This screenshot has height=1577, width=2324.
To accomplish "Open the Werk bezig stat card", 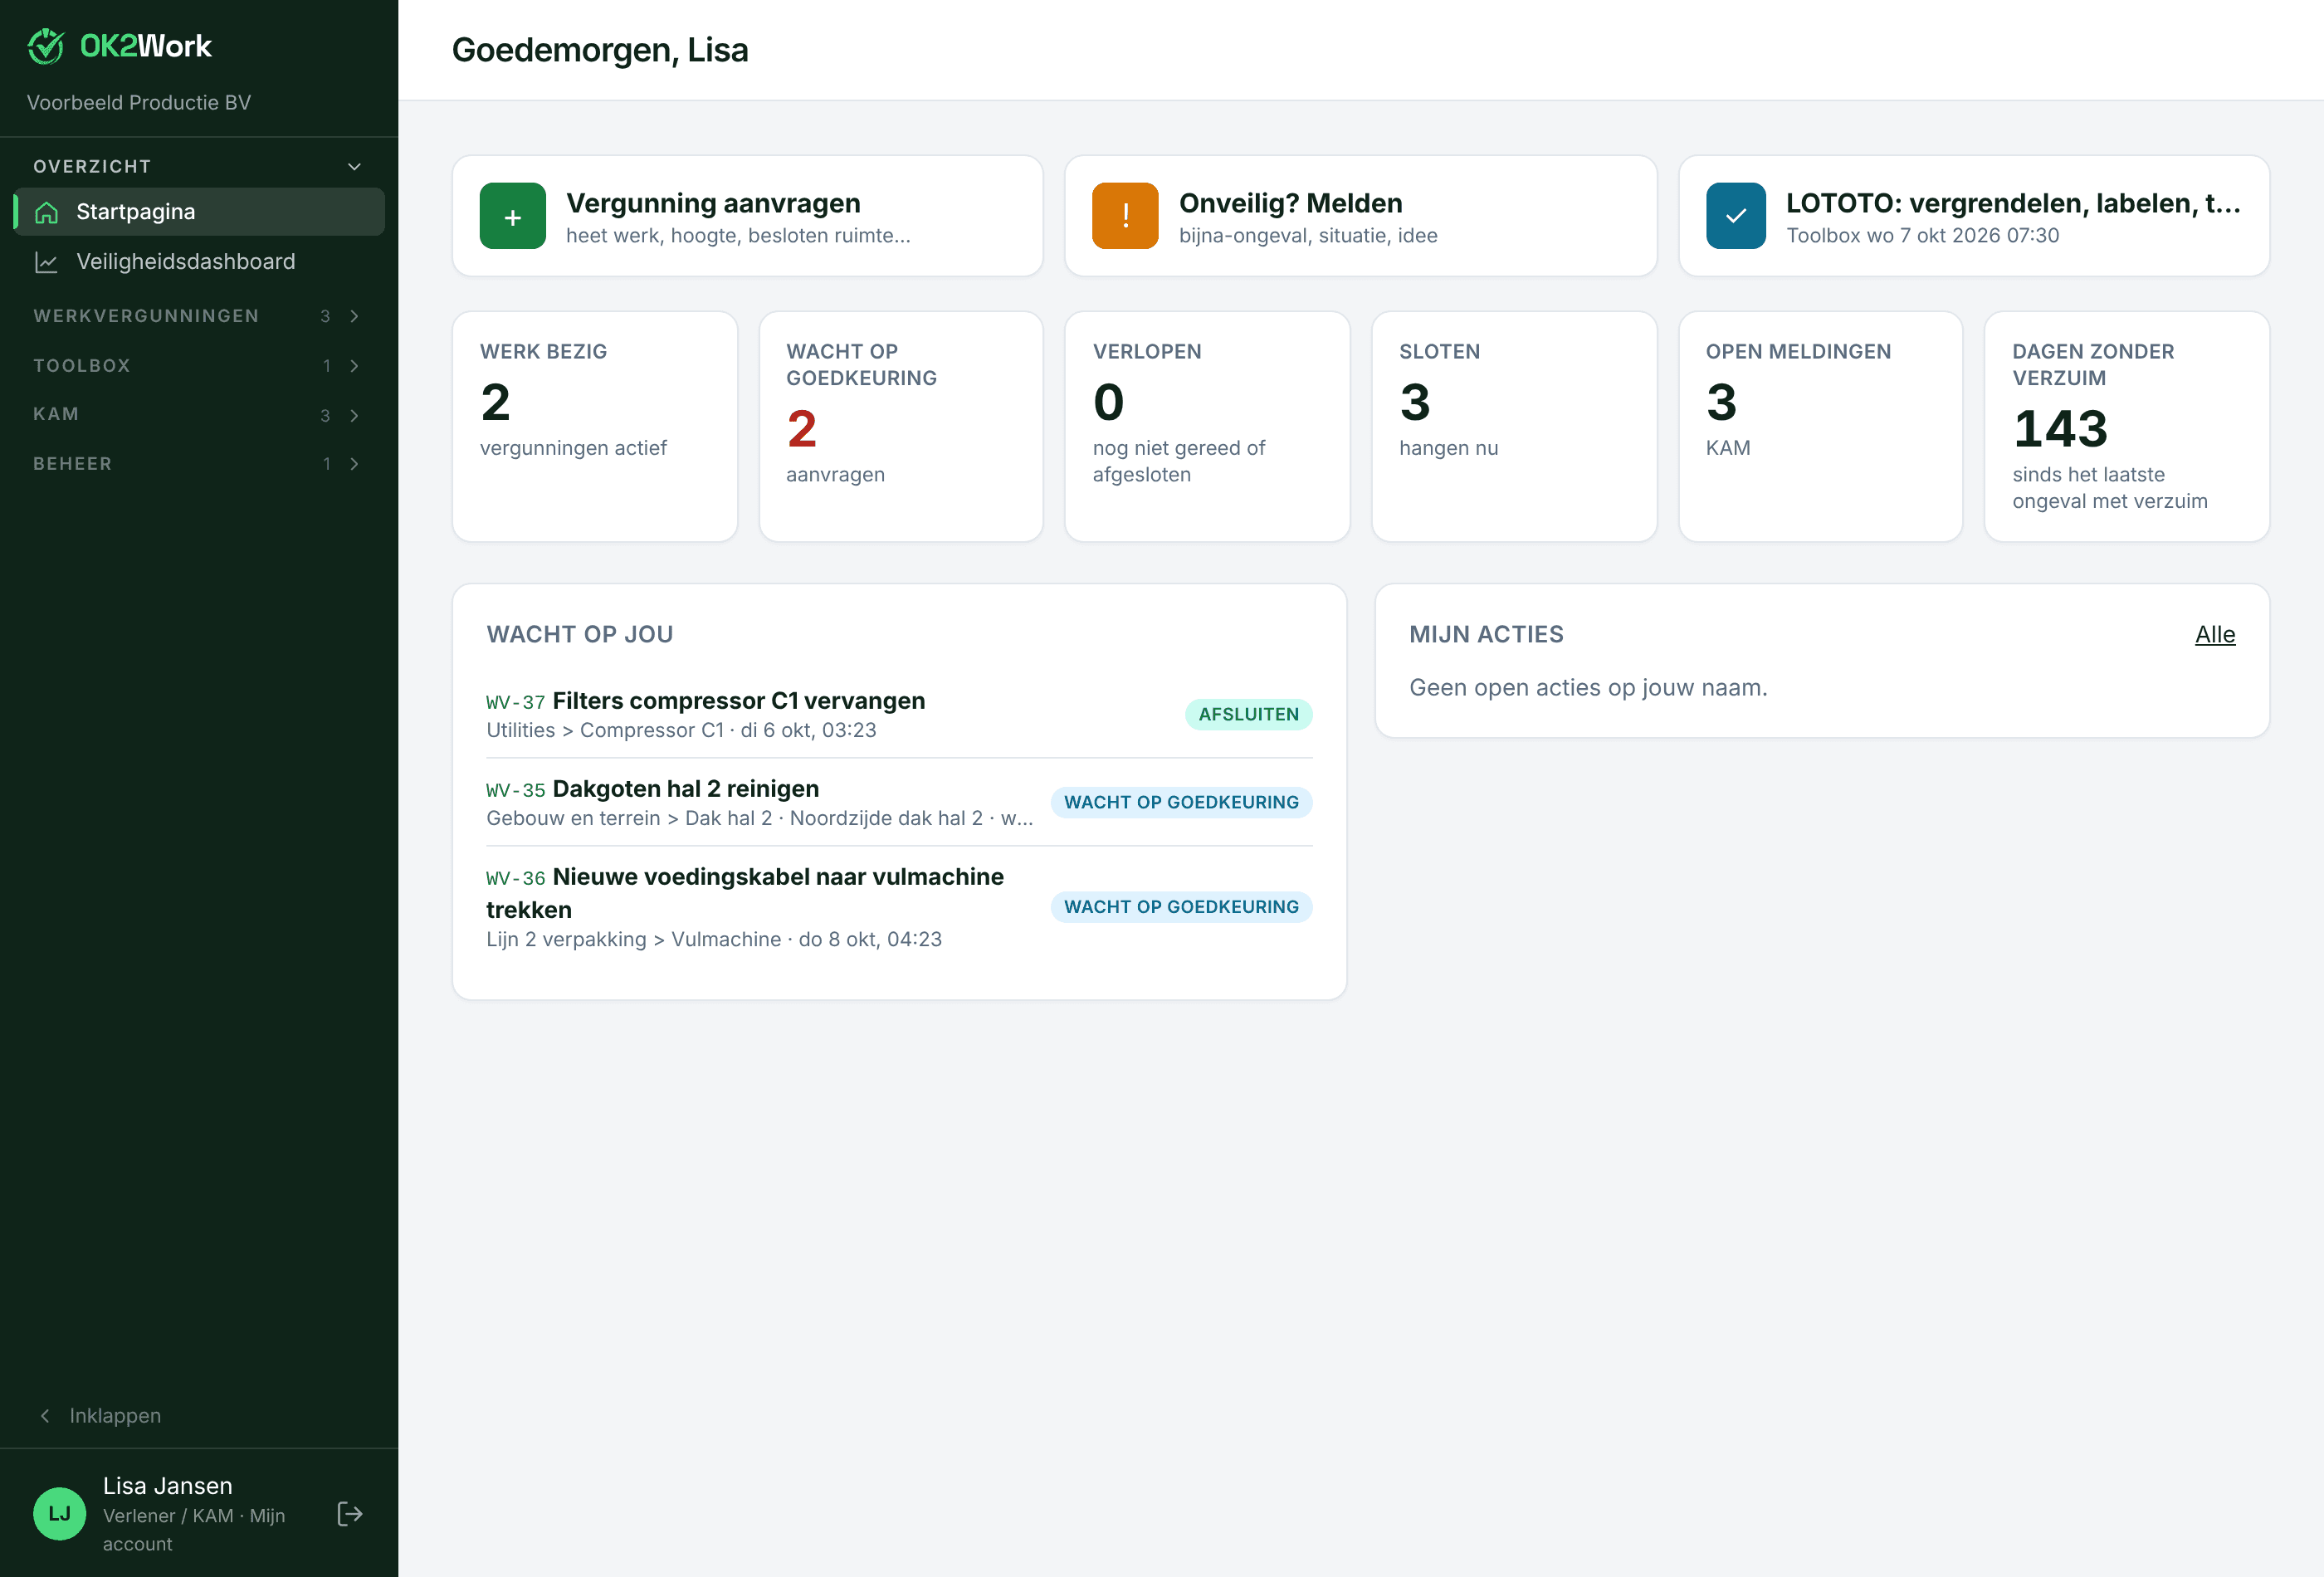I will pyautogui.click(x=595, y=427).
